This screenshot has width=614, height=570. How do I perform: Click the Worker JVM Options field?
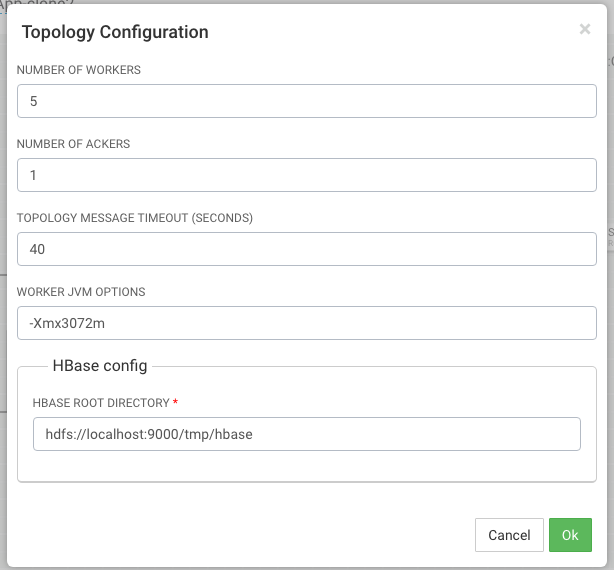point(307,323)
